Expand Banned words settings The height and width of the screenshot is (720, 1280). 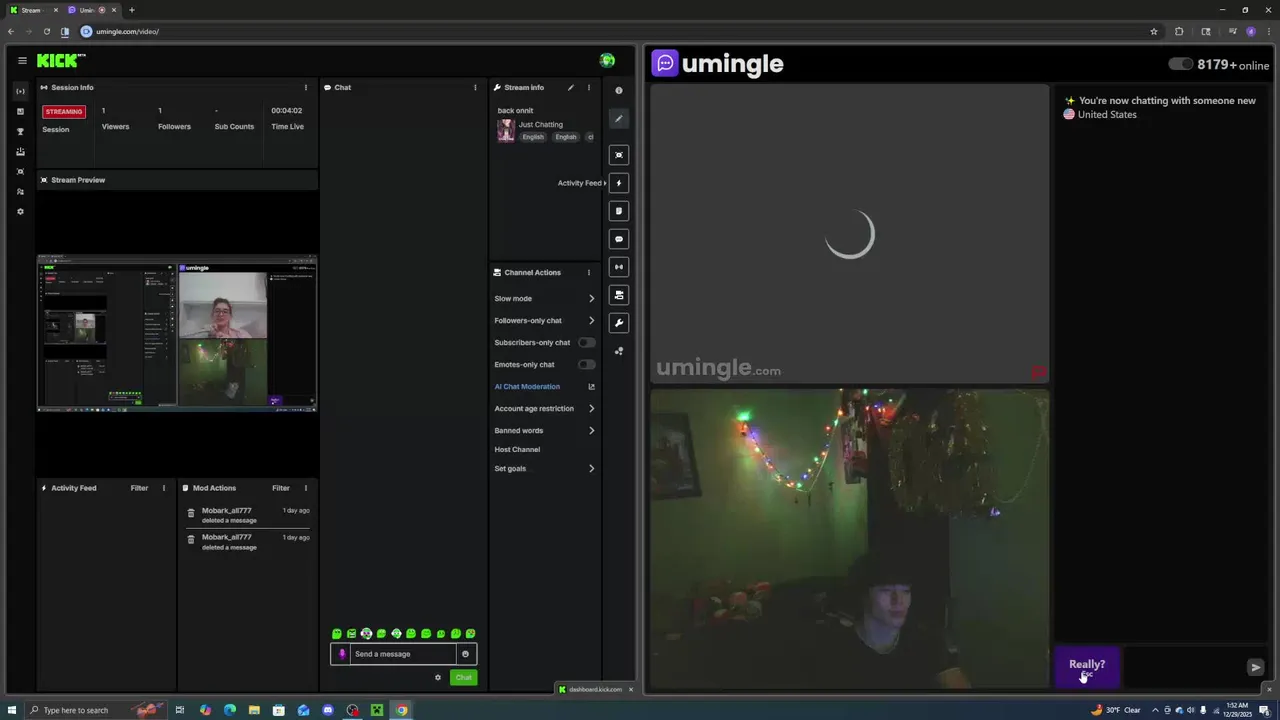click(544, 430)
